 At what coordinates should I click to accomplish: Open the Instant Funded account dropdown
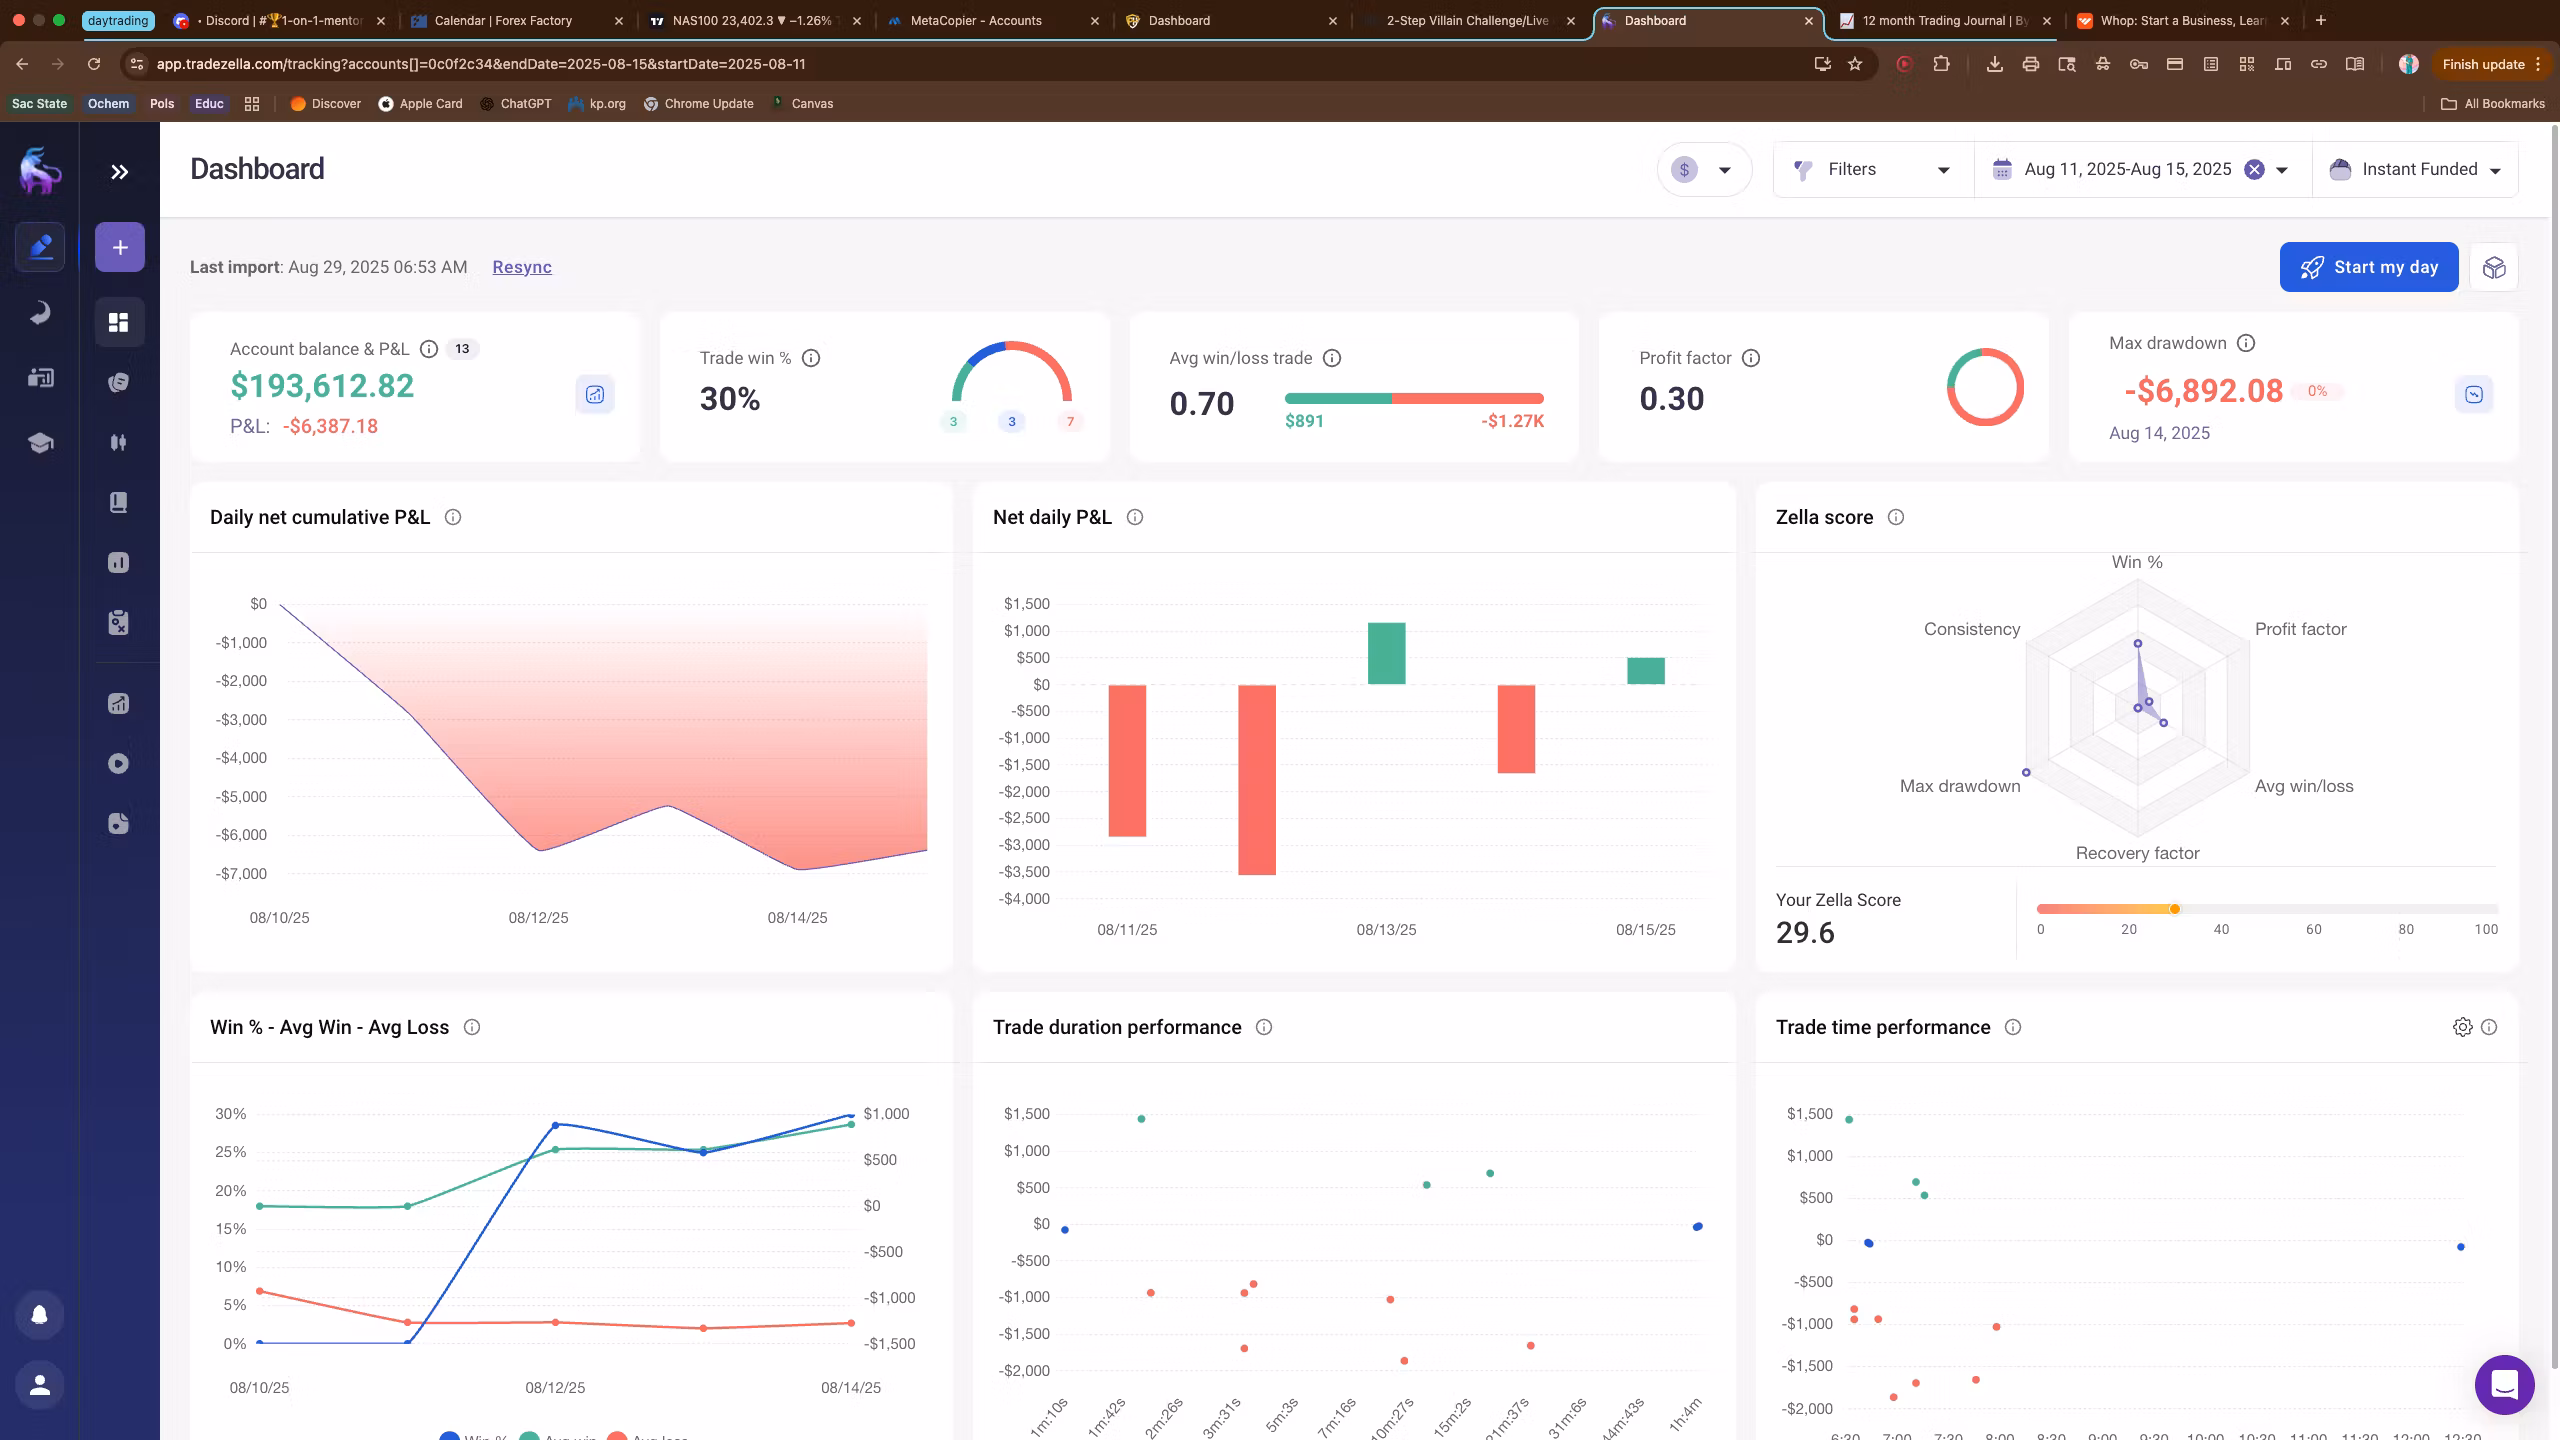point(2414,169)
